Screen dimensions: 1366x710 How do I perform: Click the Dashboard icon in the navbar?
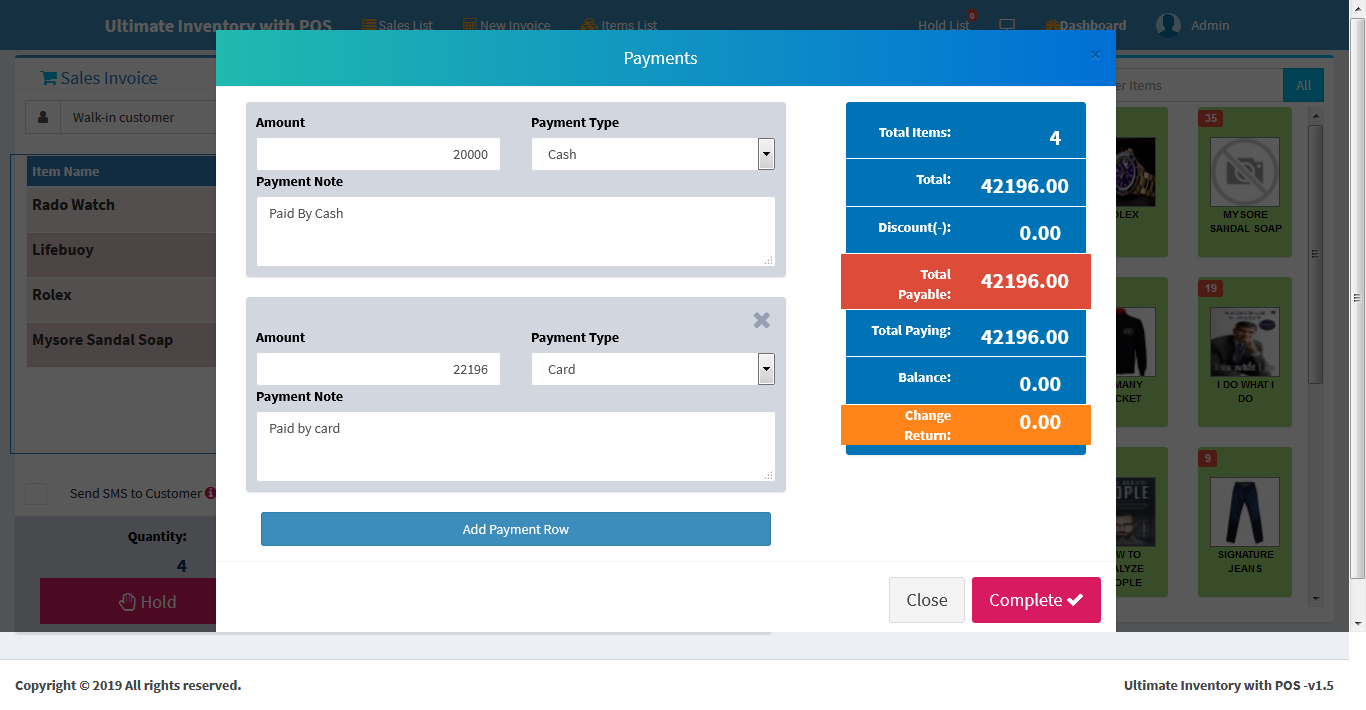pos(1052,25)
